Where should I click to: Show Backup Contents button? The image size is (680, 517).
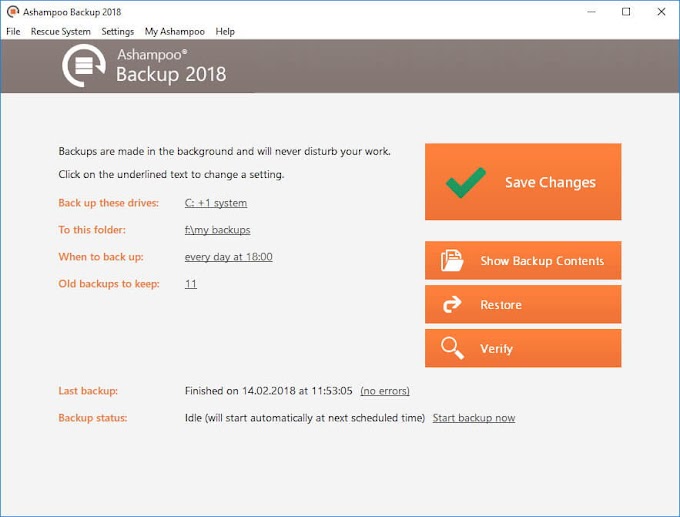tap(523, 260)
